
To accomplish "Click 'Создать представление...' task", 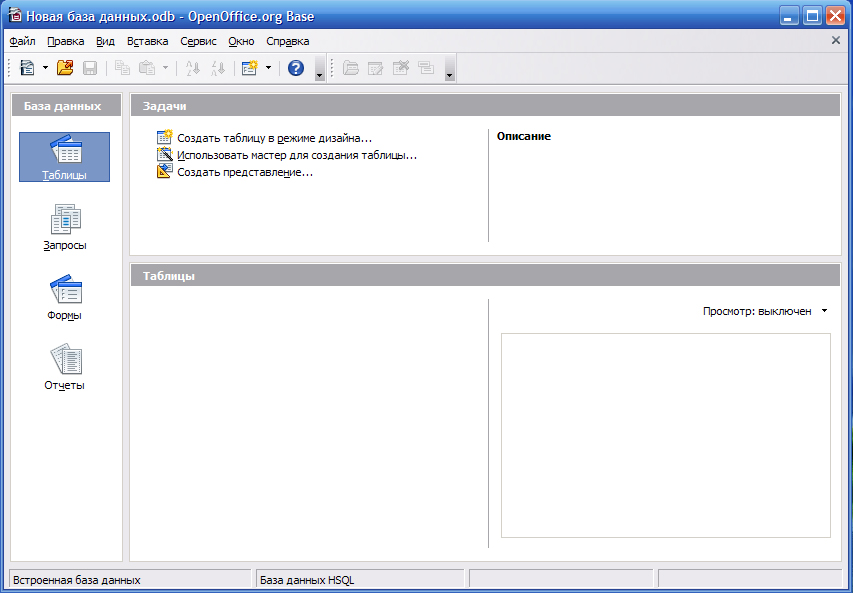I will click(245, 172).
